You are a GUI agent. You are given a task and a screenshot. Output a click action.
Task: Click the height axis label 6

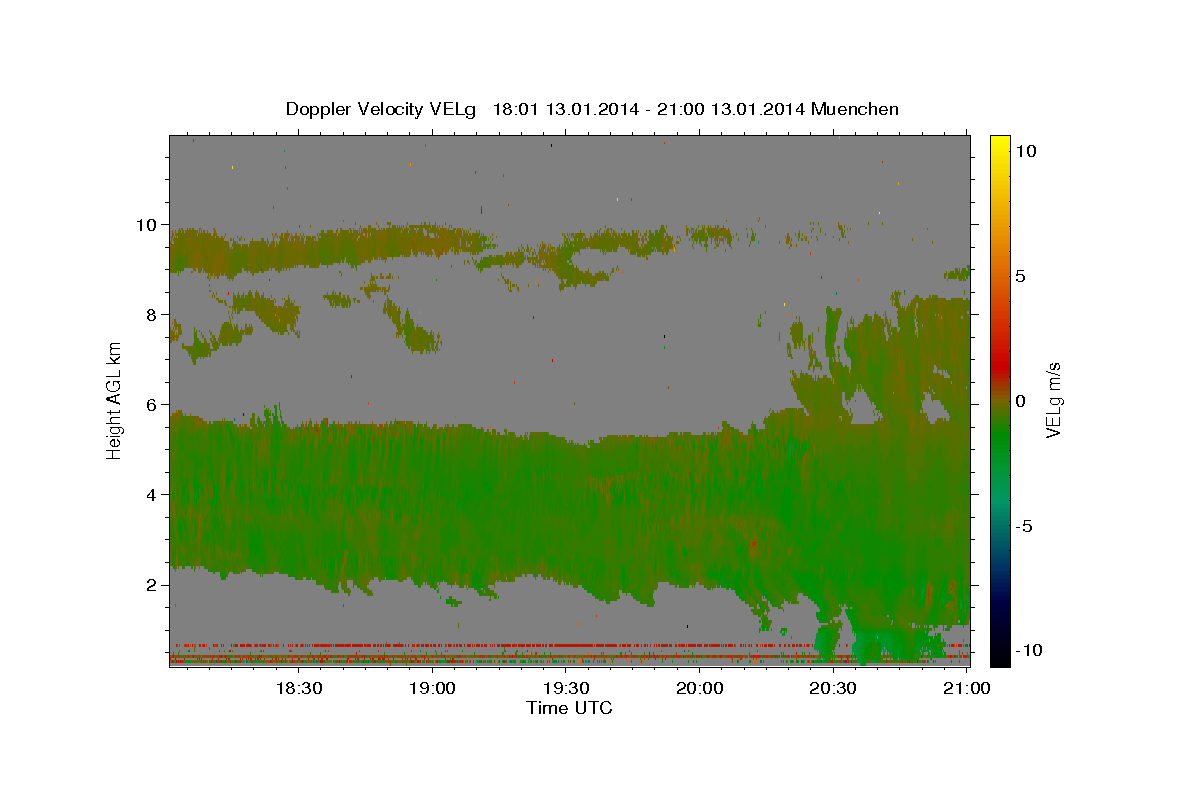pyautogui.click(x=153, y=404)
